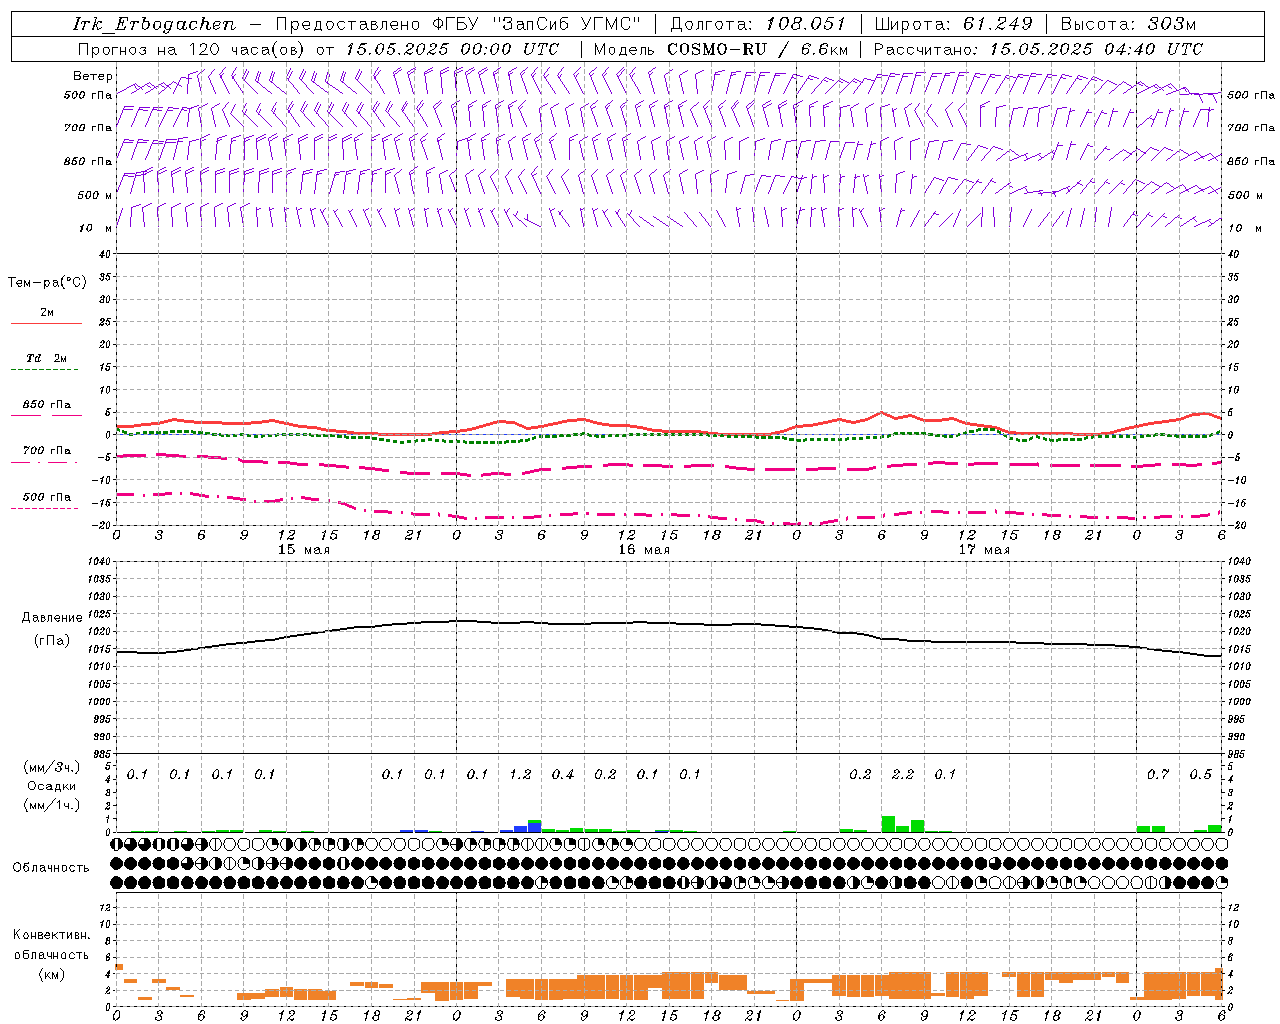Click the model name COSMO-RU / 6.6км
The height and width of the screenshot is (1024, 1280).
point(757,49)
